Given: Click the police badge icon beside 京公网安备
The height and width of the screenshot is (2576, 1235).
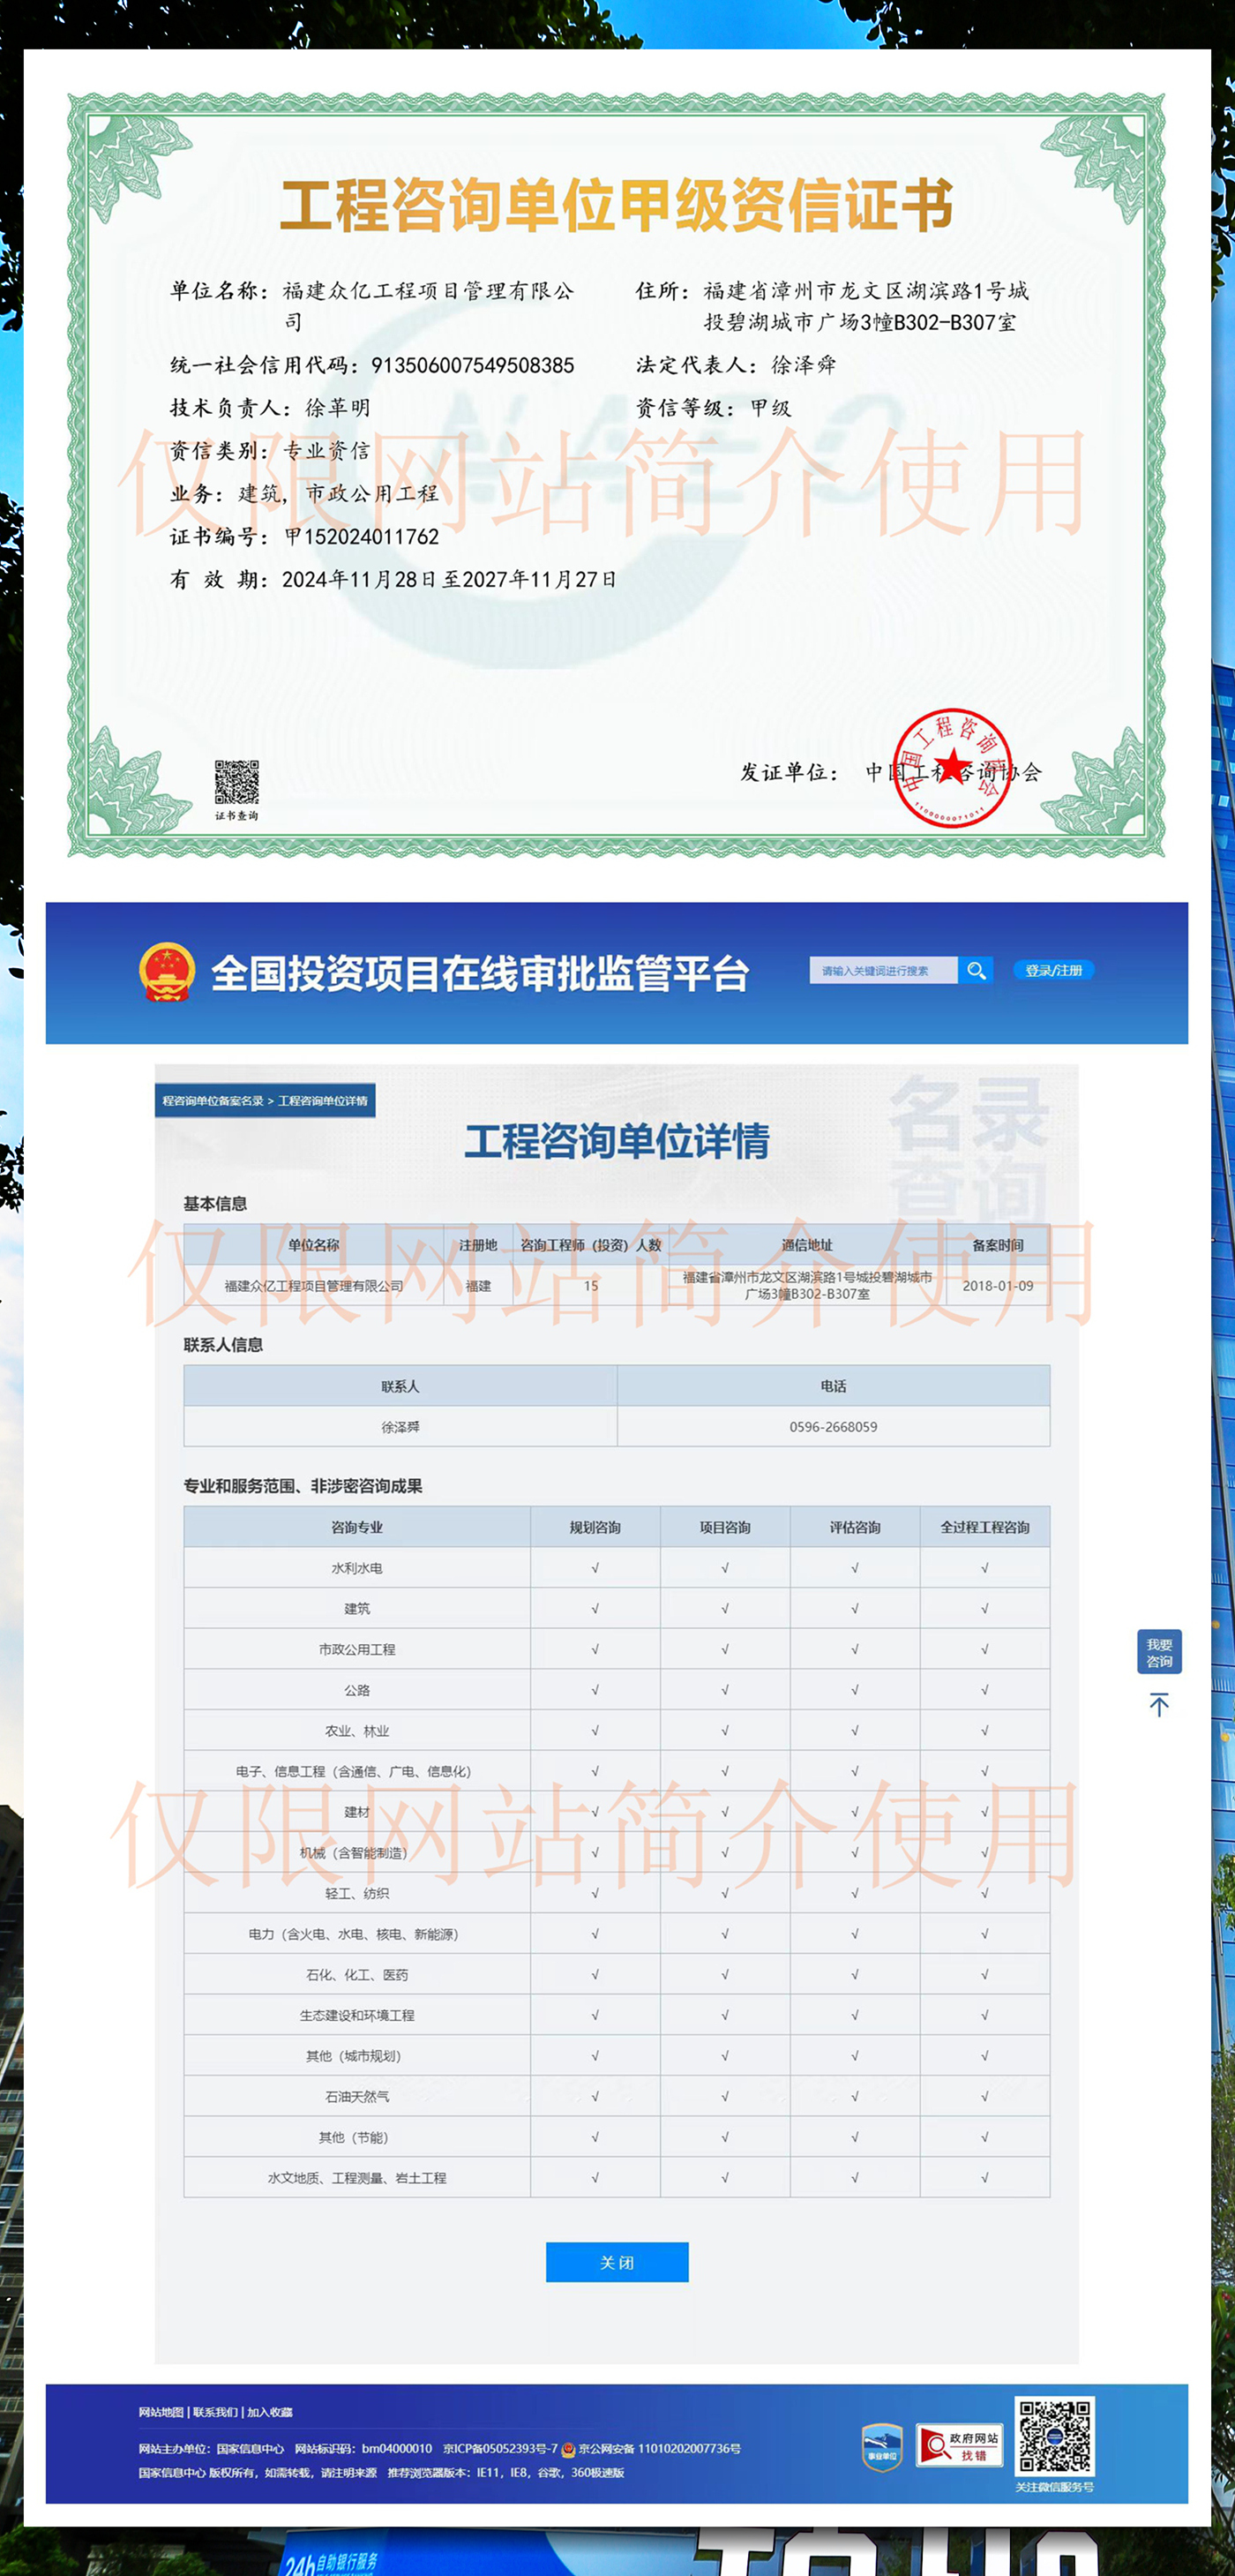Looking at the screenshot, I should [x=568, y=2449].
